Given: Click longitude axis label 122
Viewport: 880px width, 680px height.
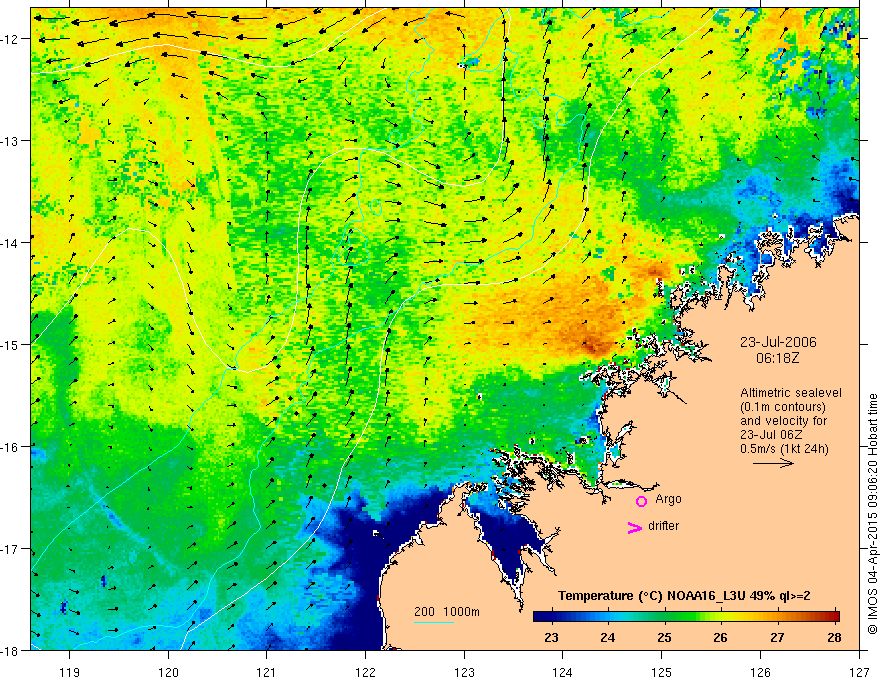Looking at the screenshot, I should click(365, 672).
